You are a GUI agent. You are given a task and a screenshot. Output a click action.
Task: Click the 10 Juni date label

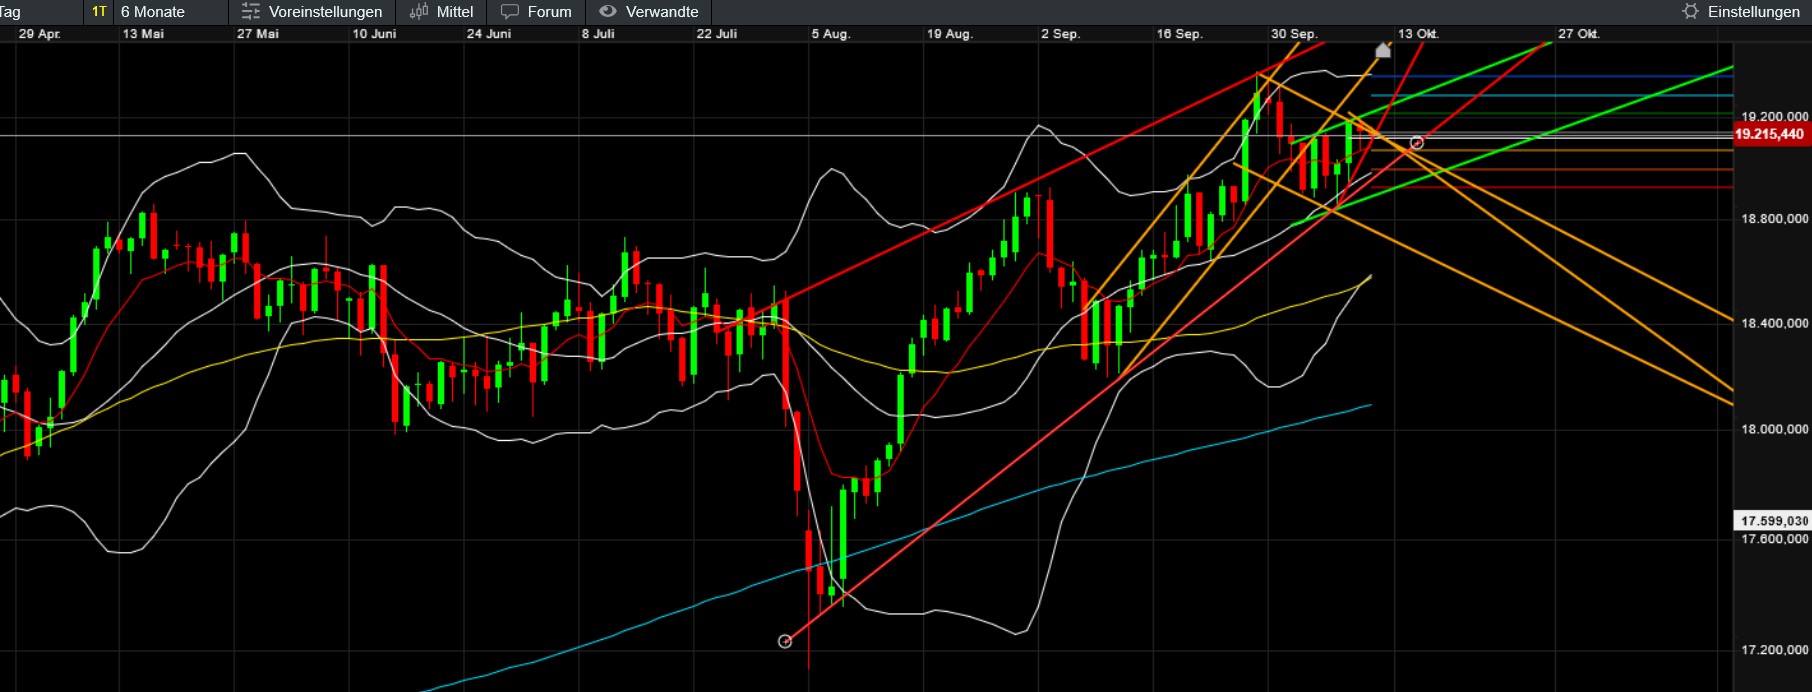(x=374, y=34)
